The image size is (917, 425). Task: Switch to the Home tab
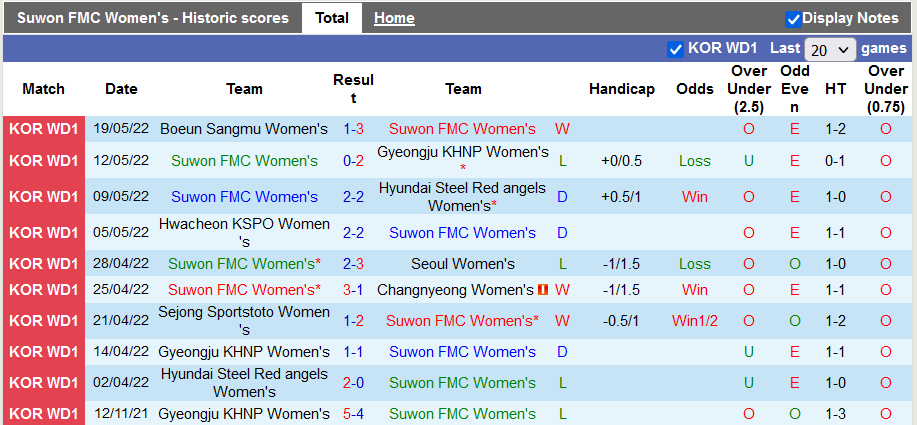[394, 18]
